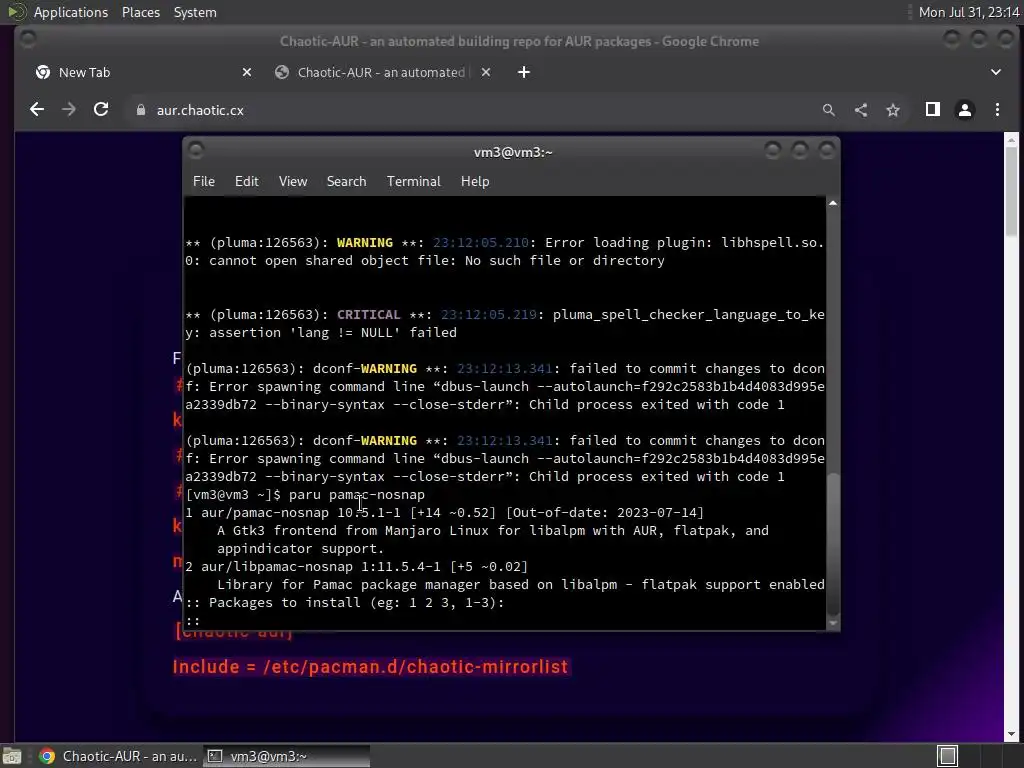Open the Applications menu in top panel
Viewport: 1024px width, 768px height.
point(71,12)
